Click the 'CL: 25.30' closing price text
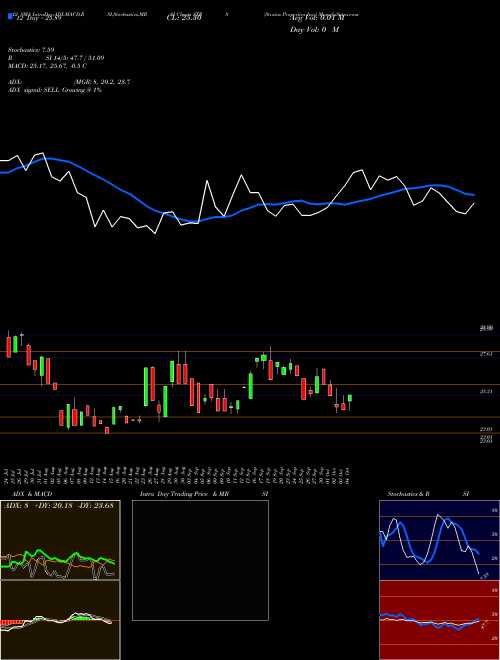500x660 pixels. (184, 18)
